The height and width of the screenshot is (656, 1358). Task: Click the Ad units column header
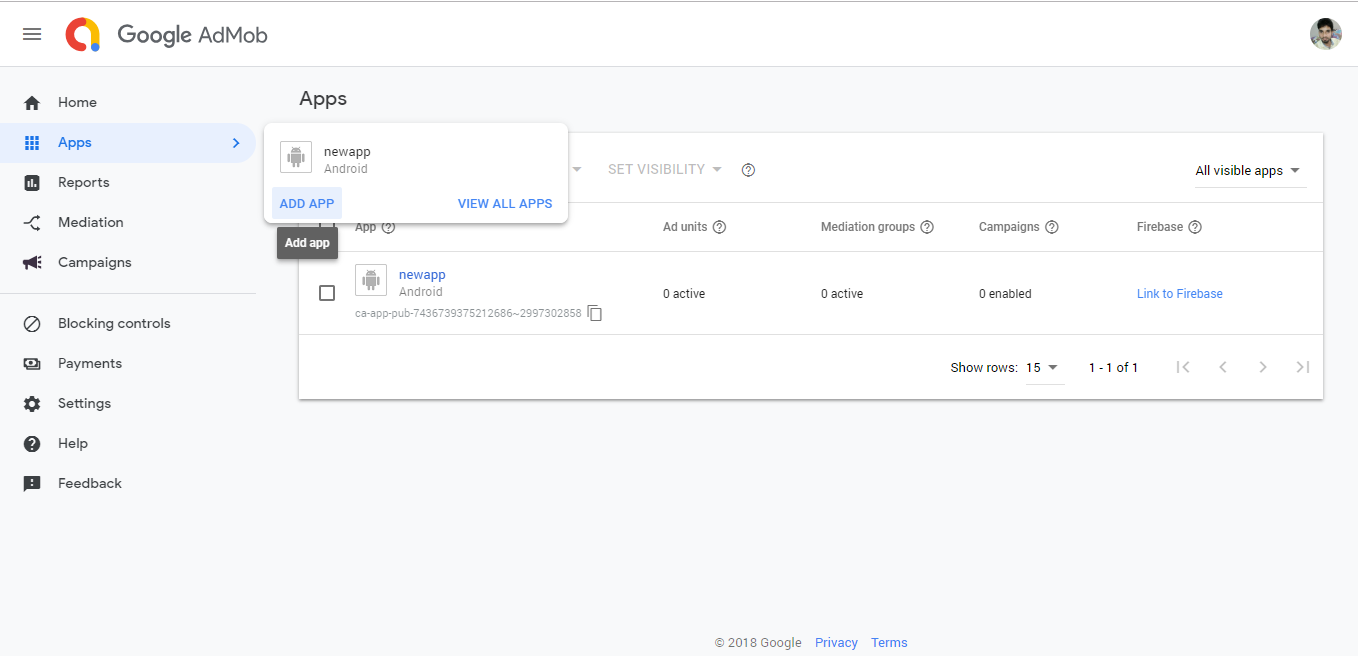click(x=685, y=227)
